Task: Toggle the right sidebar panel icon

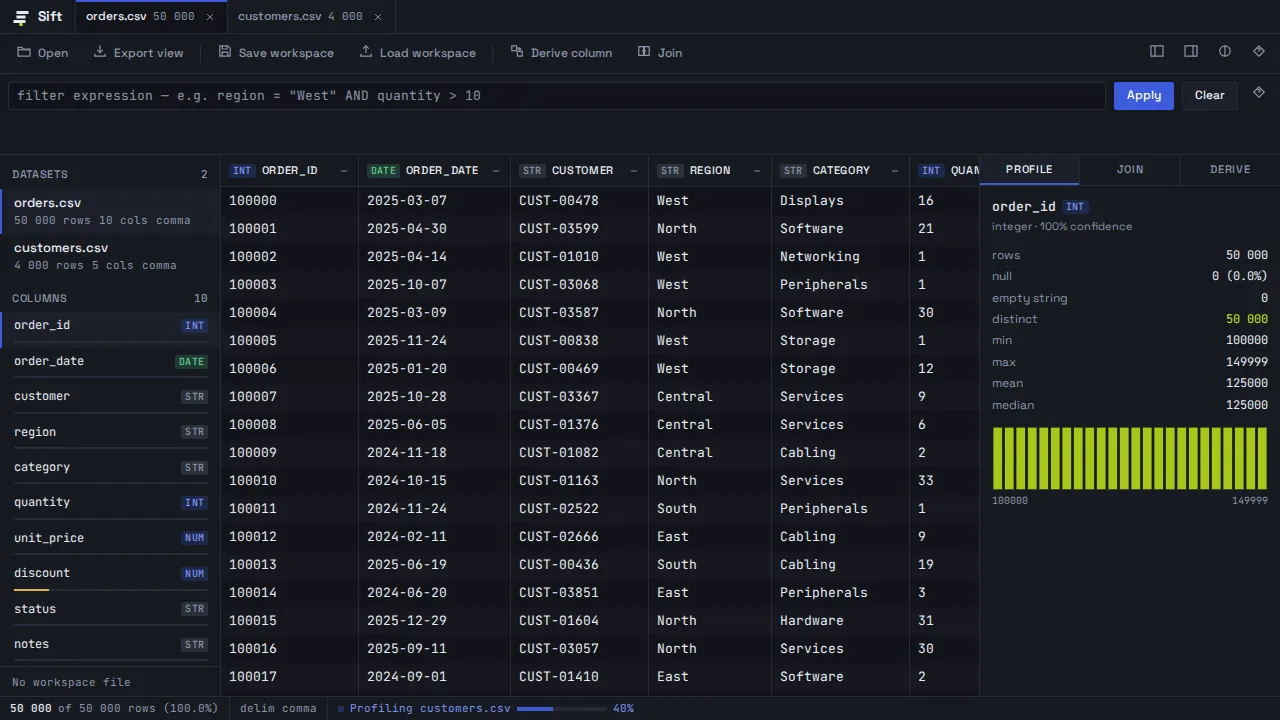Action: [1191, 51]
